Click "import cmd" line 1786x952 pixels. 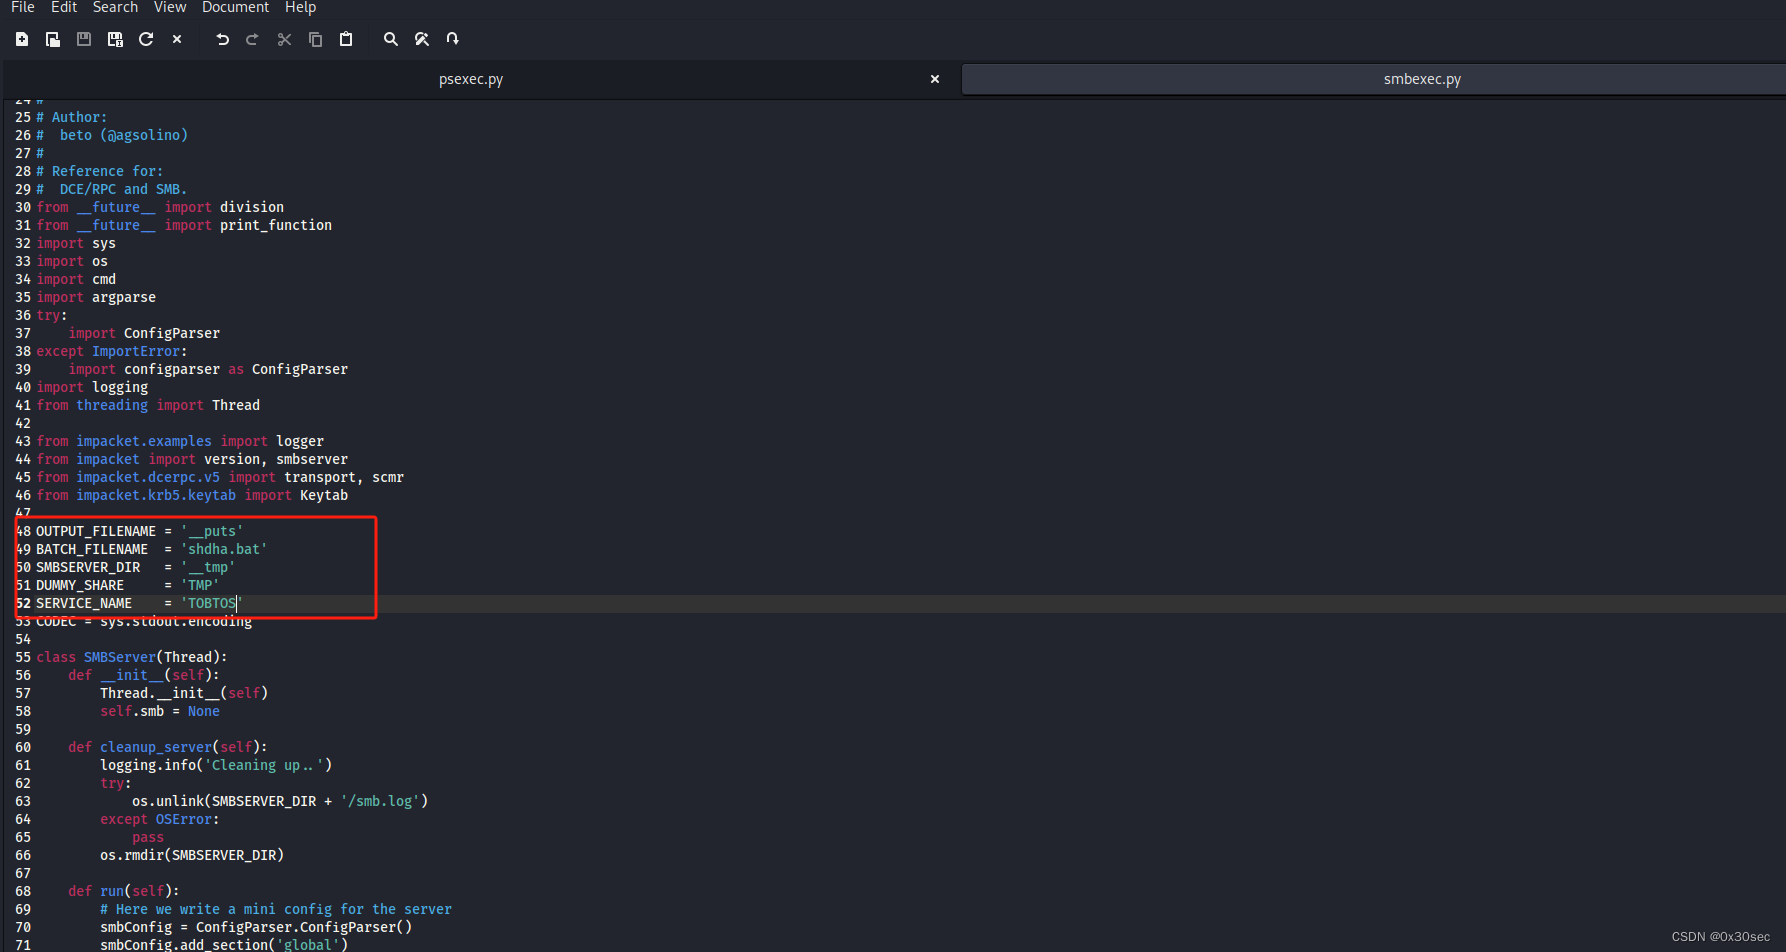[76, 279]
